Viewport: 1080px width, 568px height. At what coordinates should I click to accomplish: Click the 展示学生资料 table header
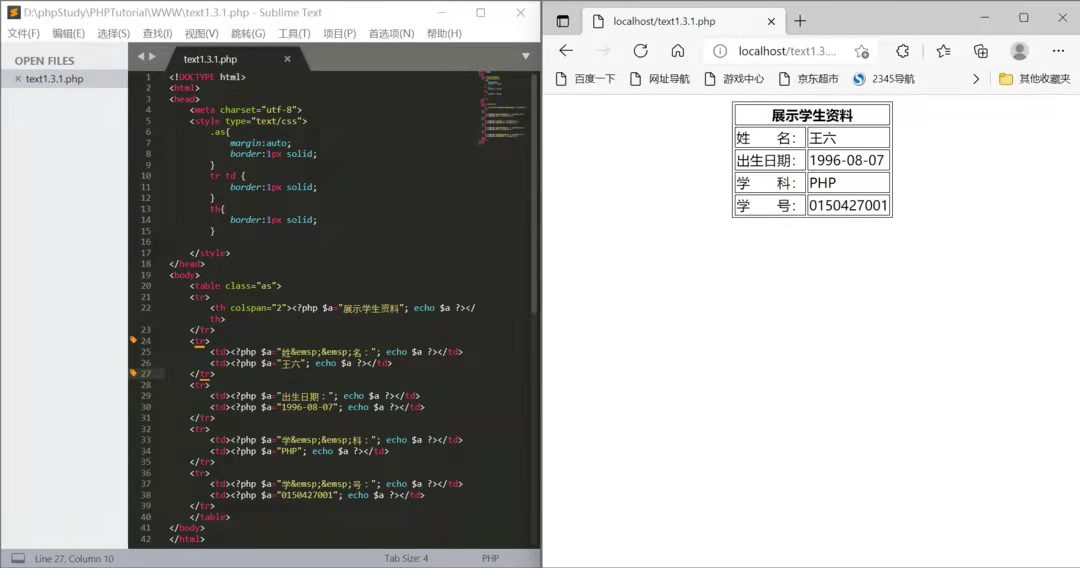pyautogui.click(x=812, y=115)
